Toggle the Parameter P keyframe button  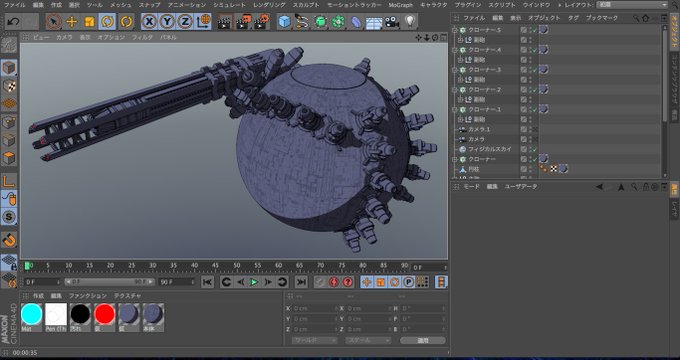click(409, 282)
